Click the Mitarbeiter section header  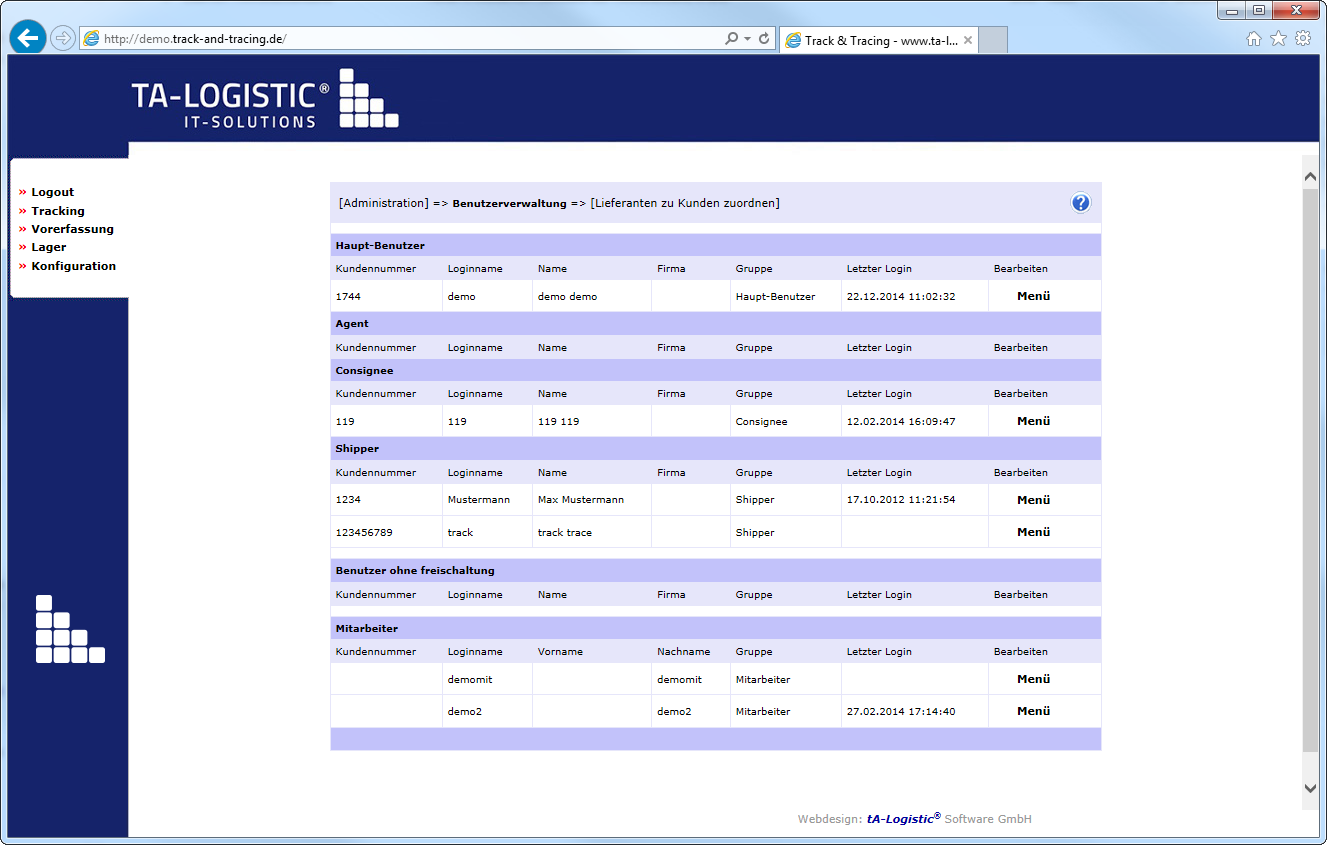click(716, 628)
